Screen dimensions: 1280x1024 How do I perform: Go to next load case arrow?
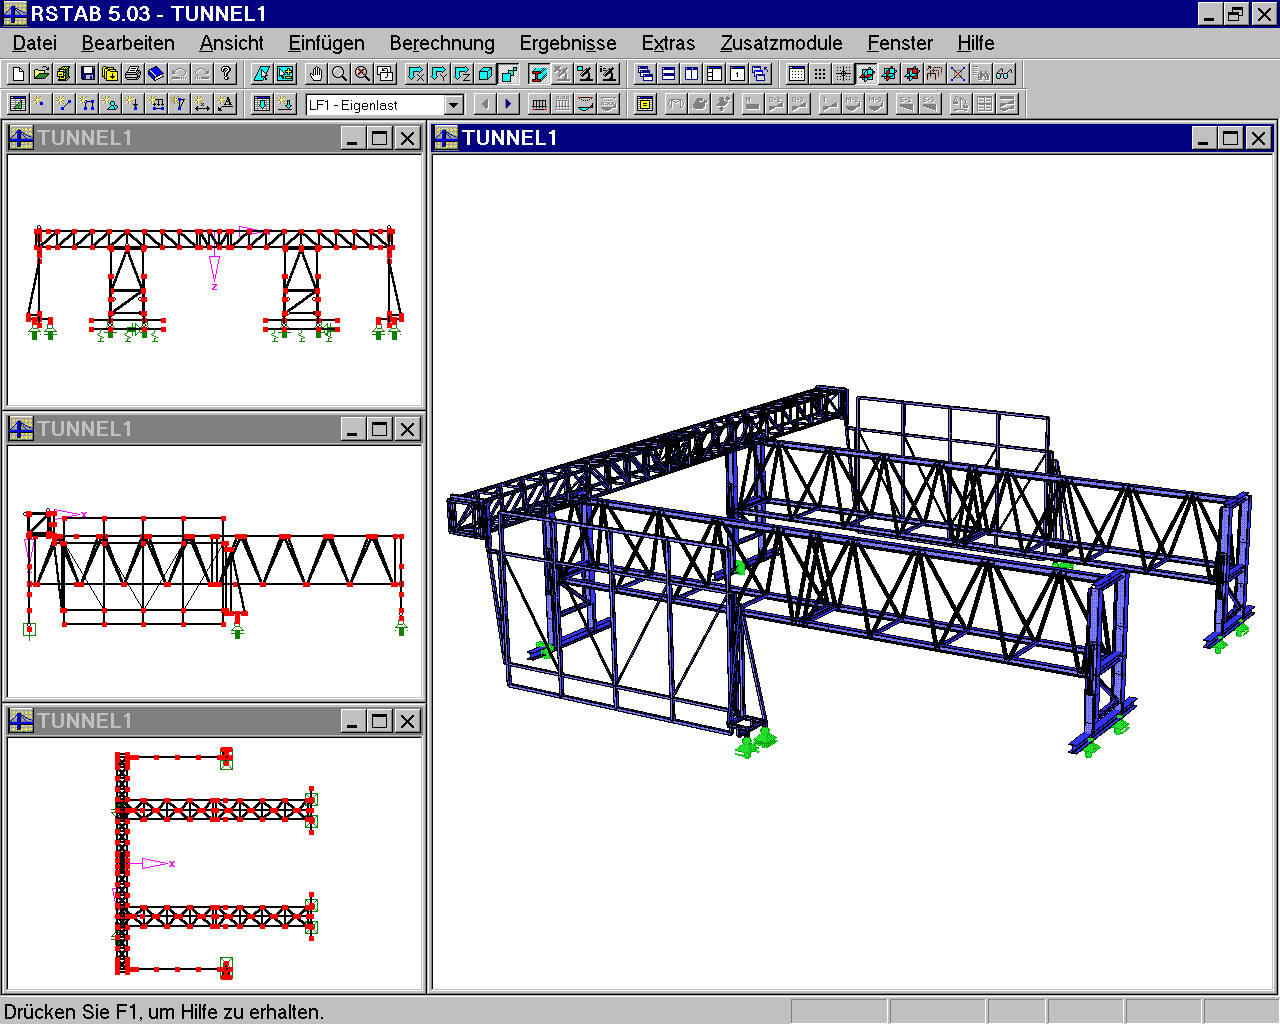click(508, 104)
